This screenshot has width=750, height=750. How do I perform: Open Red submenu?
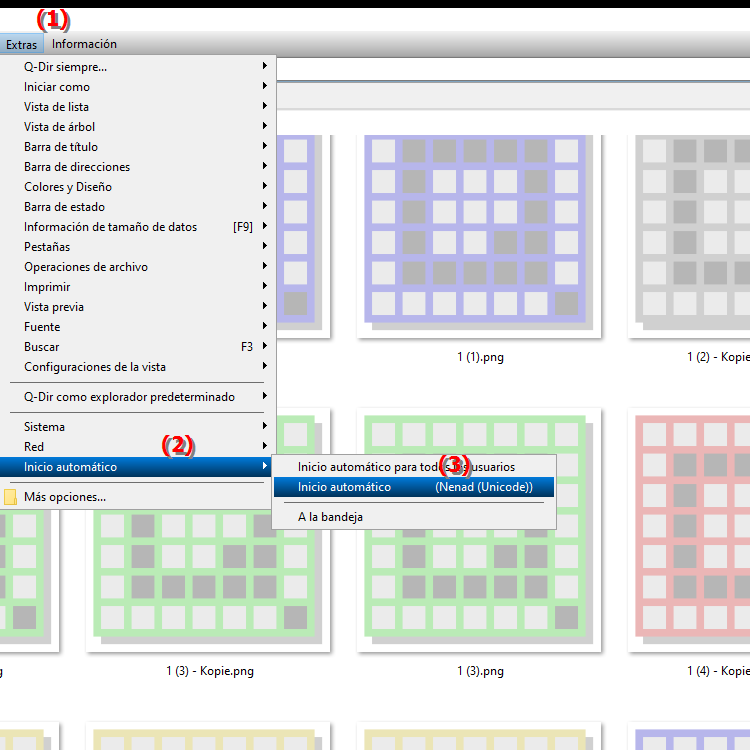click(x=138, y=447)
